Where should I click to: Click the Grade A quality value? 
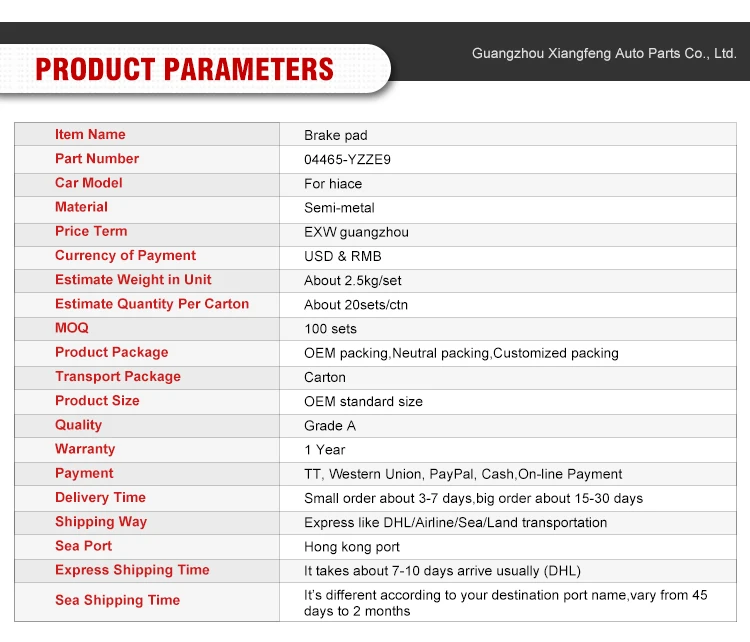(x=330, y=426)
